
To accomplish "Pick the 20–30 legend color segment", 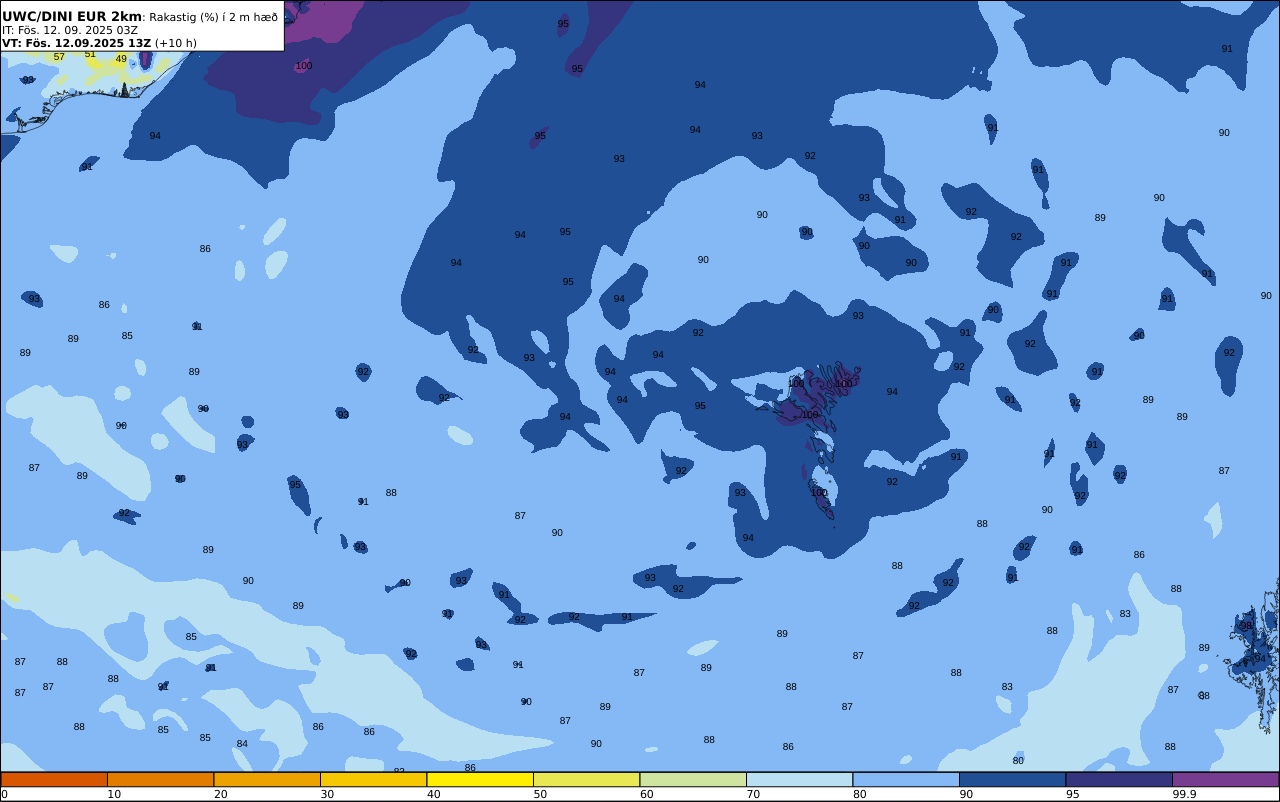I will (x=267, y=779).
